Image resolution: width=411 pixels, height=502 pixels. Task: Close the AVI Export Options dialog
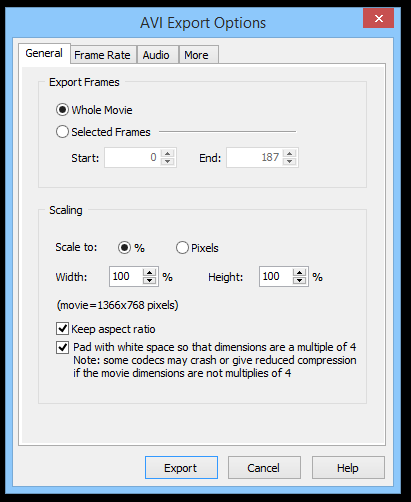tap(378, 18)
